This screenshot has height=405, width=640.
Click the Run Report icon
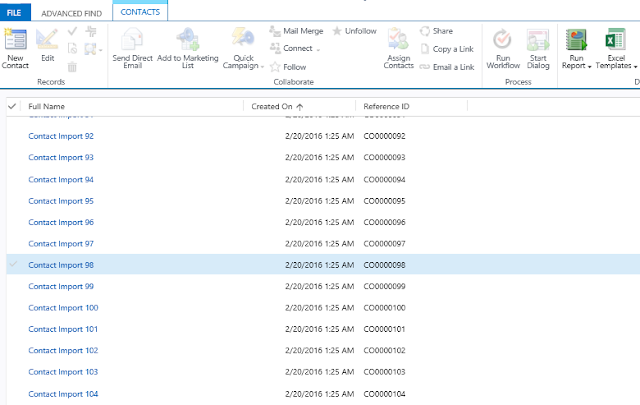click(576, 40)
